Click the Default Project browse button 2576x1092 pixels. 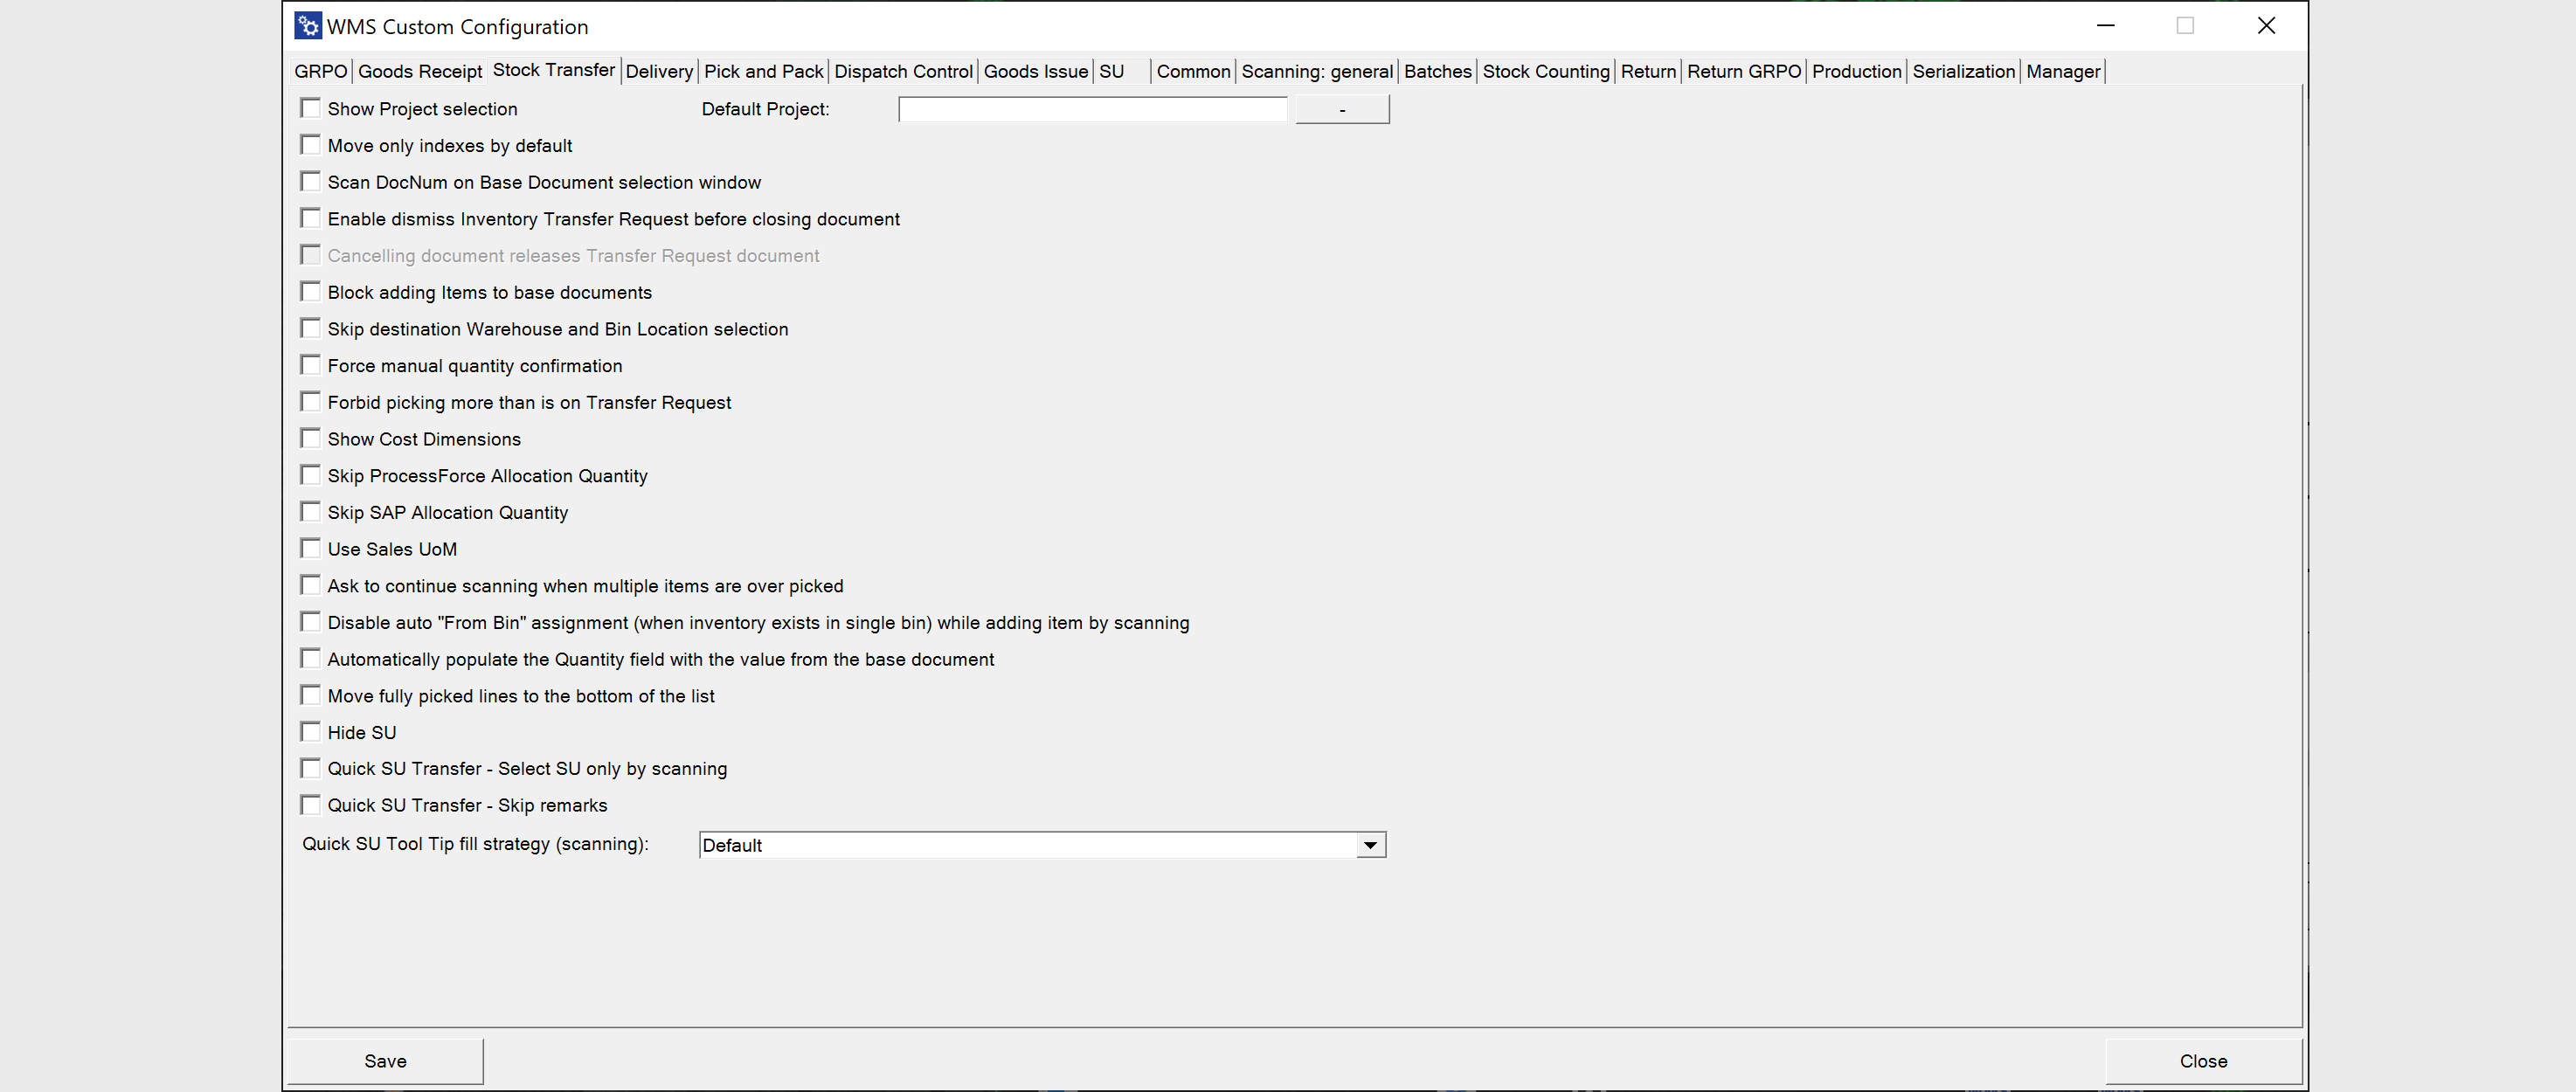[x=1342, y=109]
